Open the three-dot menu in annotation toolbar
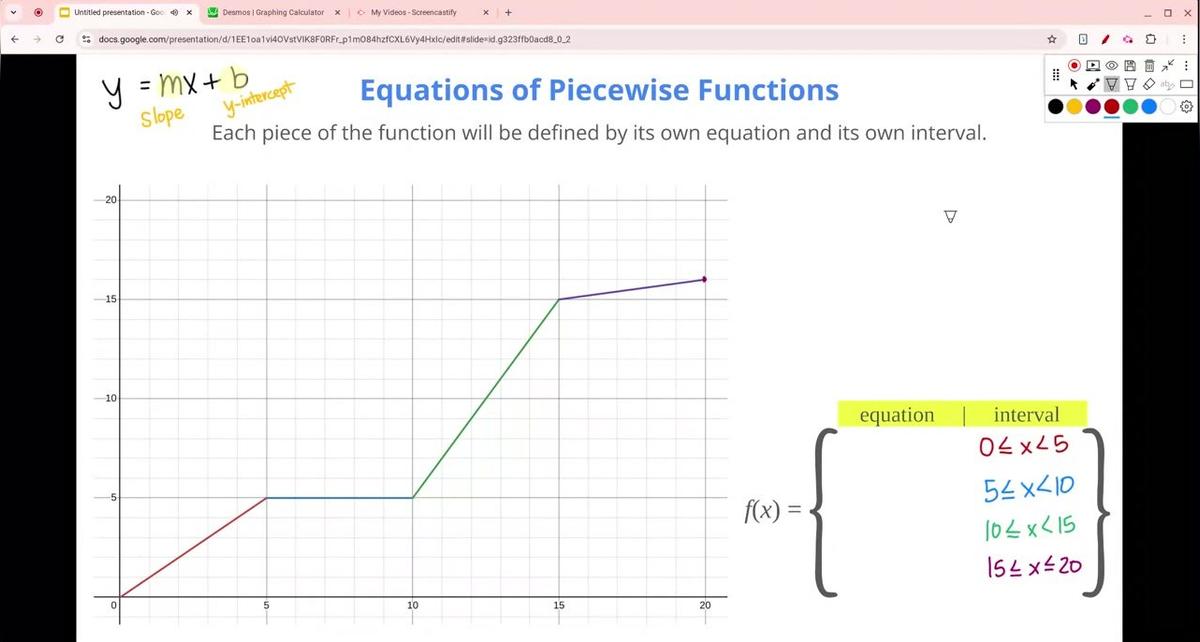 click(1186, 64)
